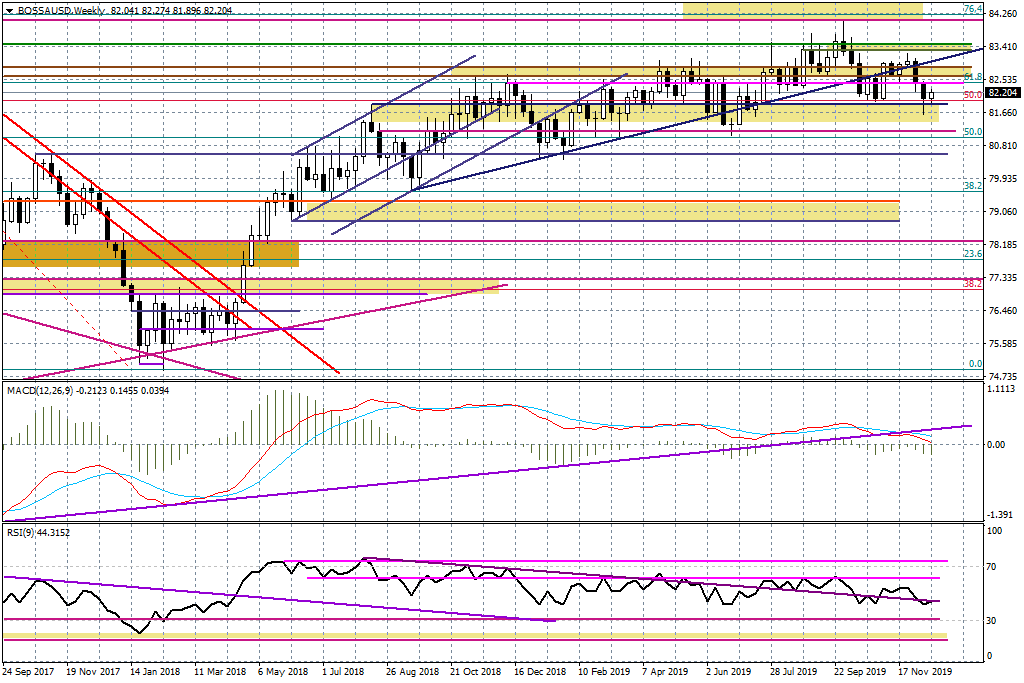This screenshot has height=683, width=1024.
Task: Click the 2 Jun 2019 date label
Action: 729,672
